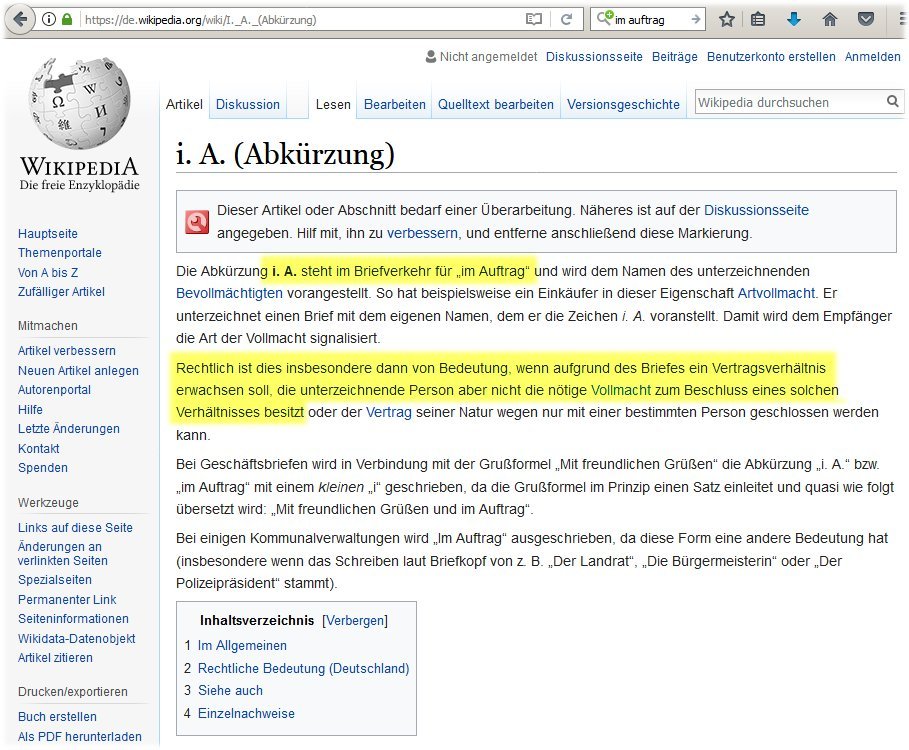Click Neuen Artikel anlegen
Screen dimensions: 909x750
(78, 370)
